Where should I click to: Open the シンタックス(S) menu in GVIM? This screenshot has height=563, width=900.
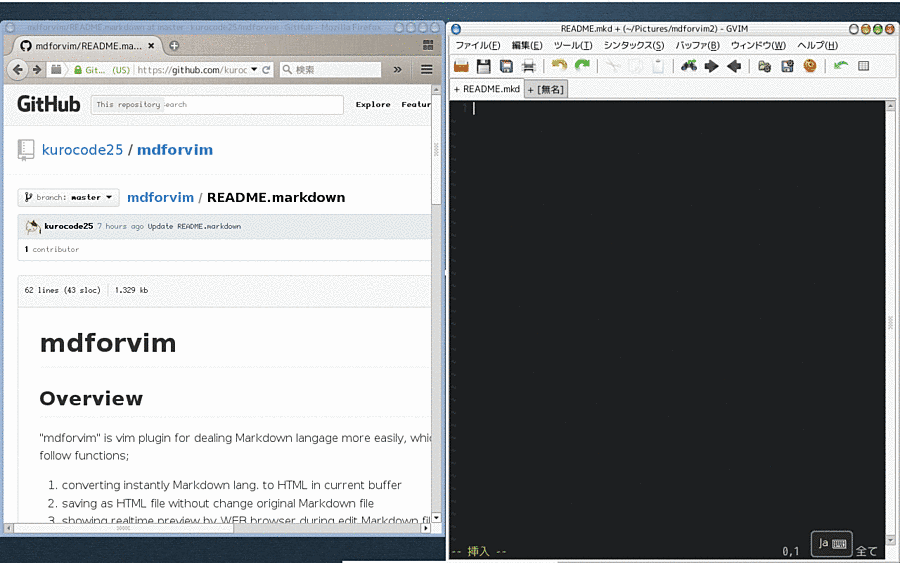[634, 45]
